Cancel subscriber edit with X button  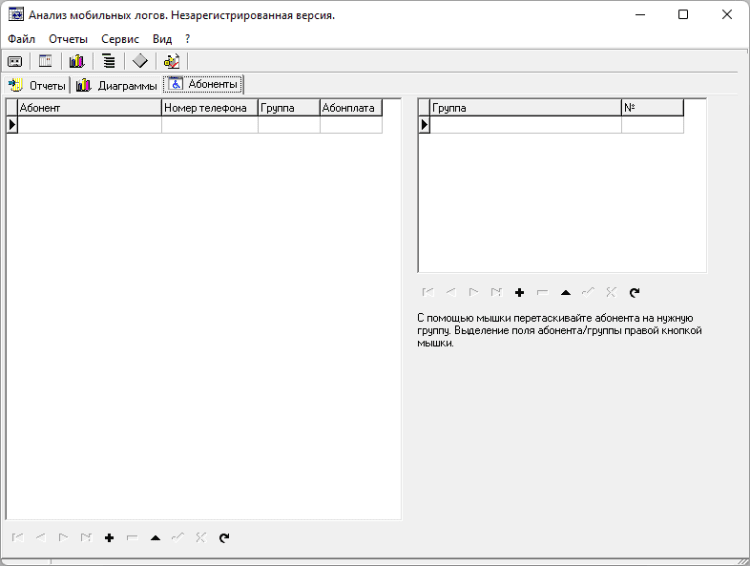point(201,538)
